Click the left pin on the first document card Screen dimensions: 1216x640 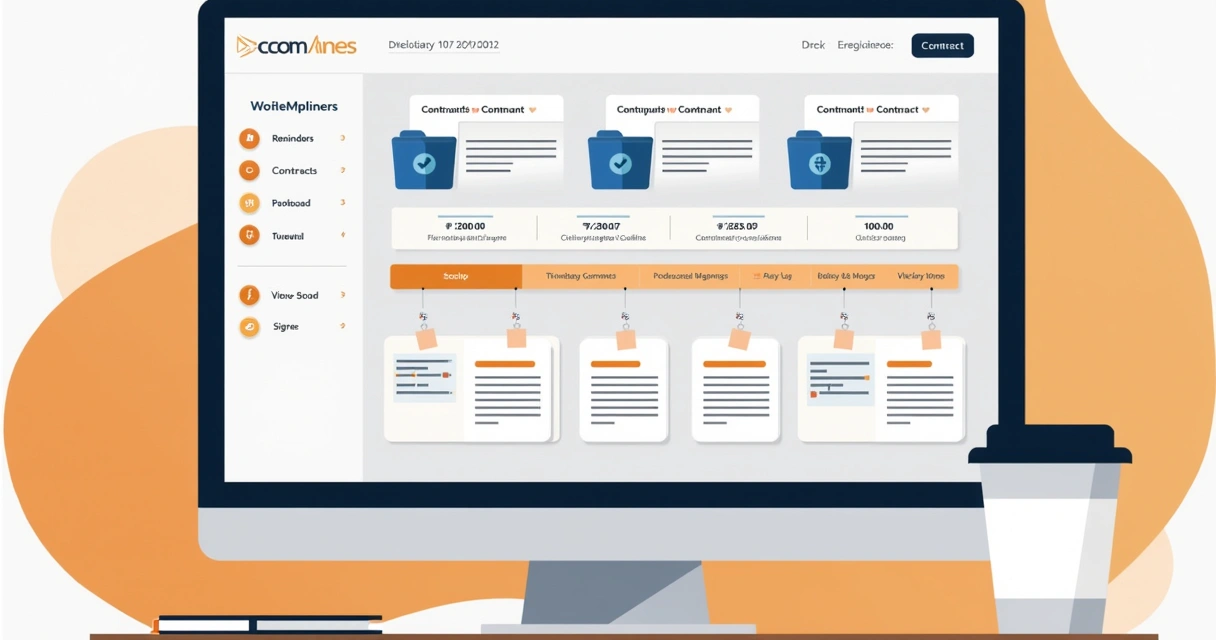point(426,339)
